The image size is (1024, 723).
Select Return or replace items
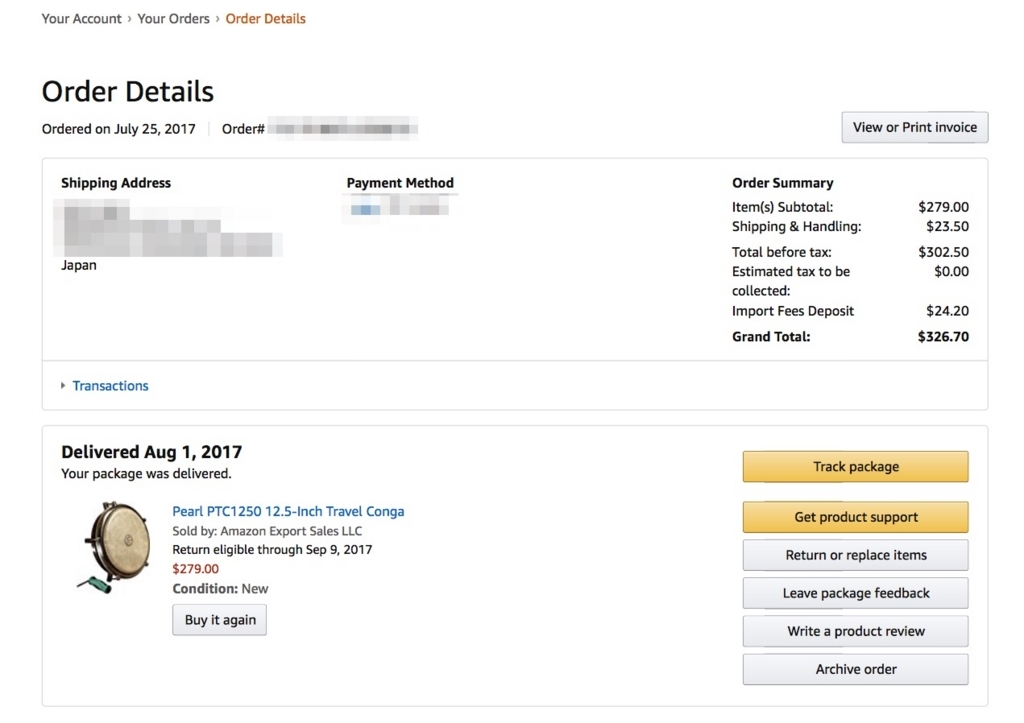[856, 555]
